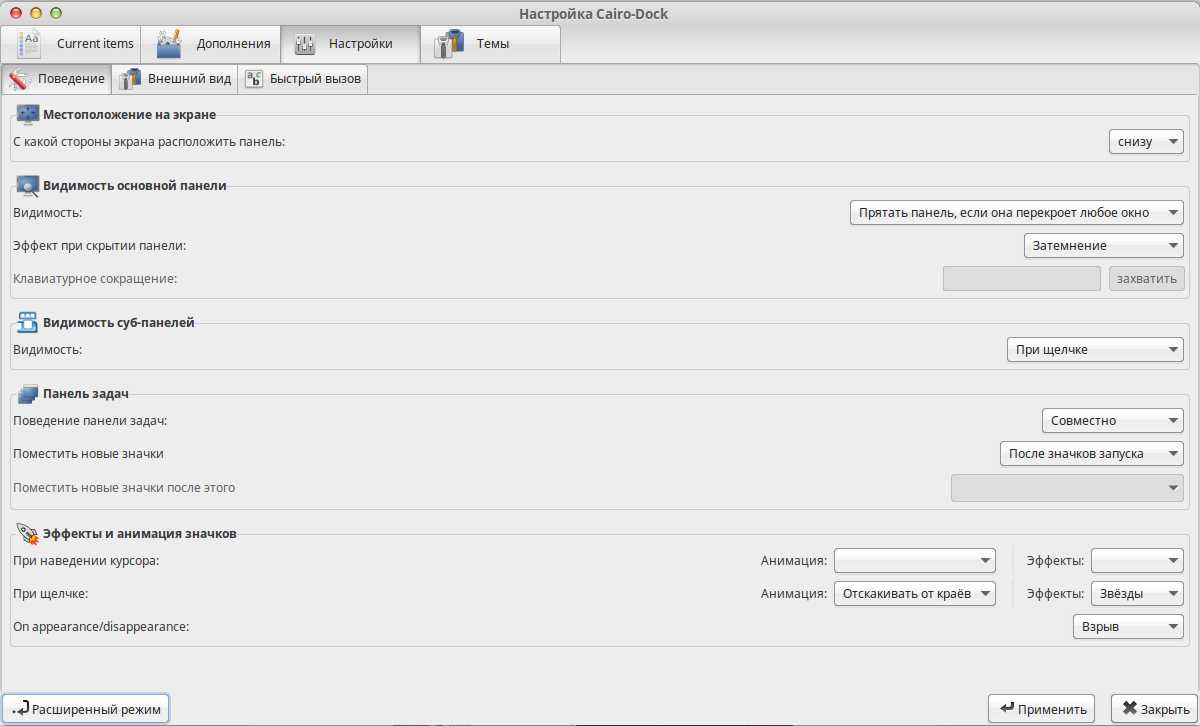
Task: Open the sub-panel visibility dropdown При щелчке
Action: pyautogui.click(x=1095, y=350)
